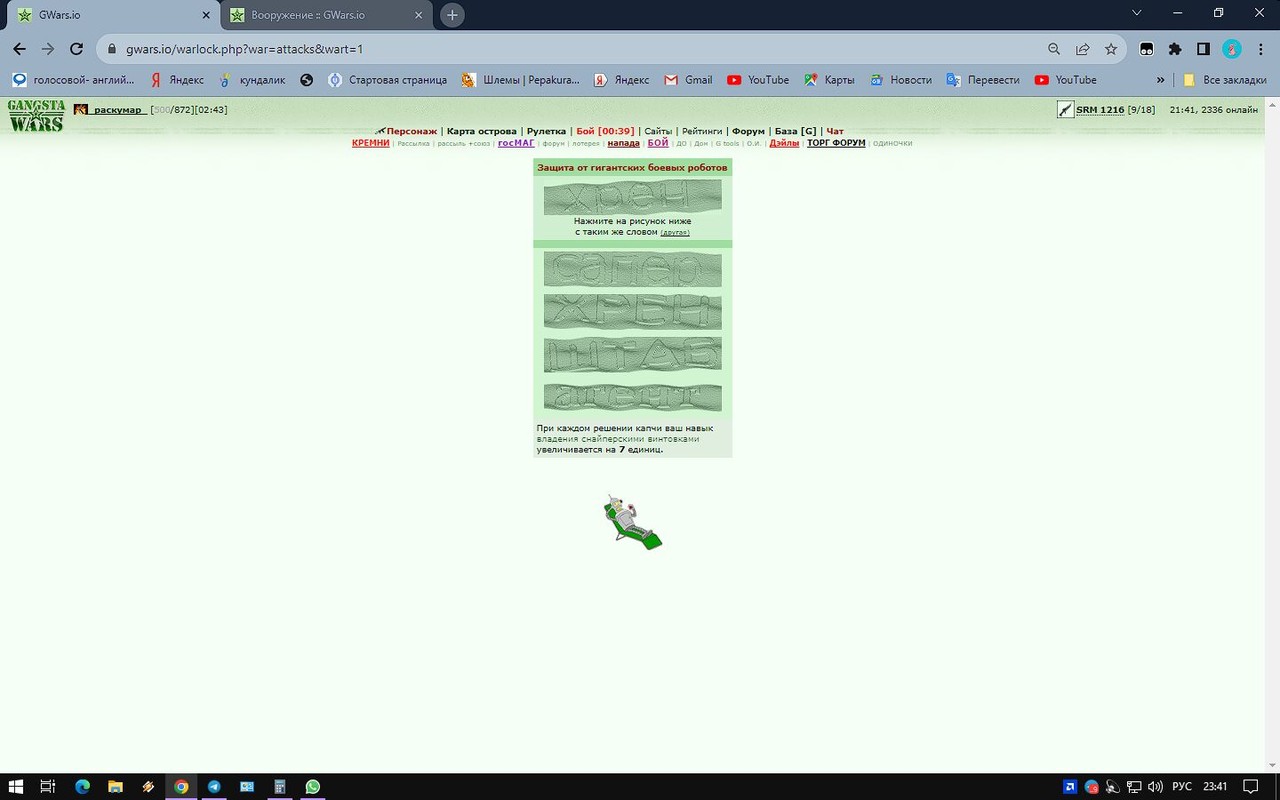Select the captcha image reading ШТАБ
The width and height of the screenshot is (1280, 800).
632,355
